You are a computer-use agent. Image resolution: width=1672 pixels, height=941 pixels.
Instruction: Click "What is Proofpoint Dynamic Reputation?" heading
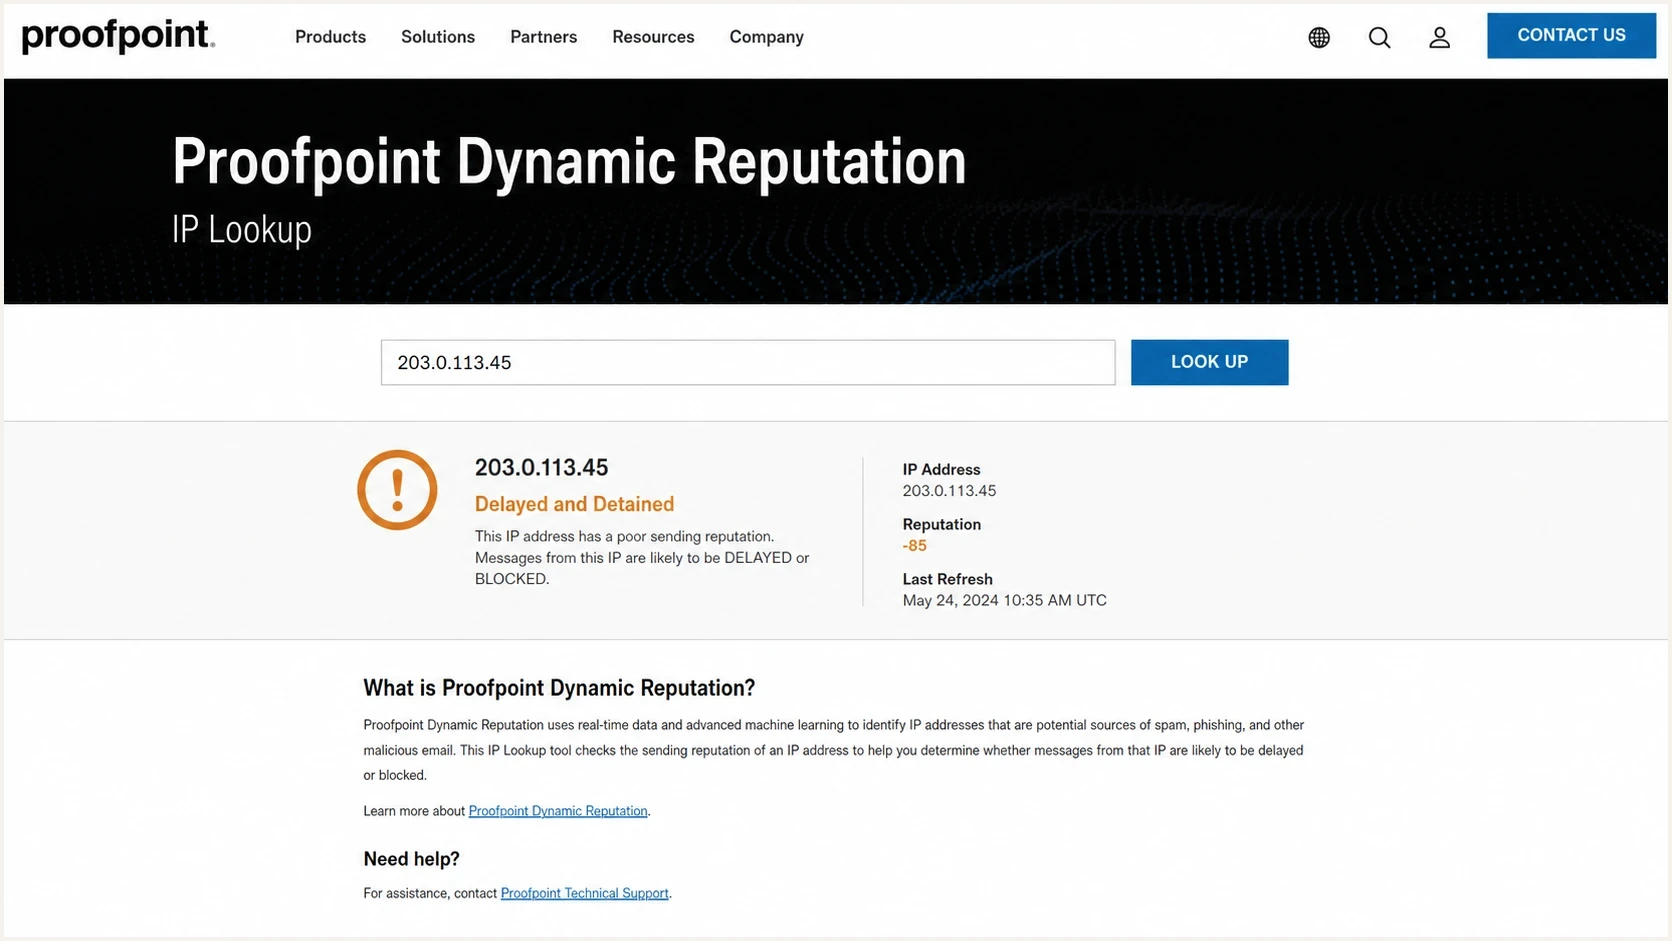tap(559, 687)
